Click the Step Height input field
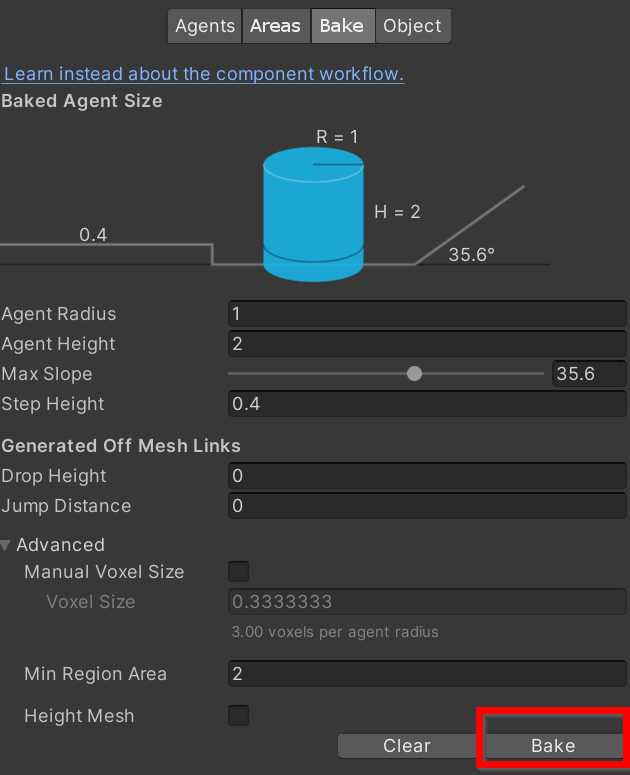This screenshot has height=775, width=630. pyautogui.click(x=427, y=404)
